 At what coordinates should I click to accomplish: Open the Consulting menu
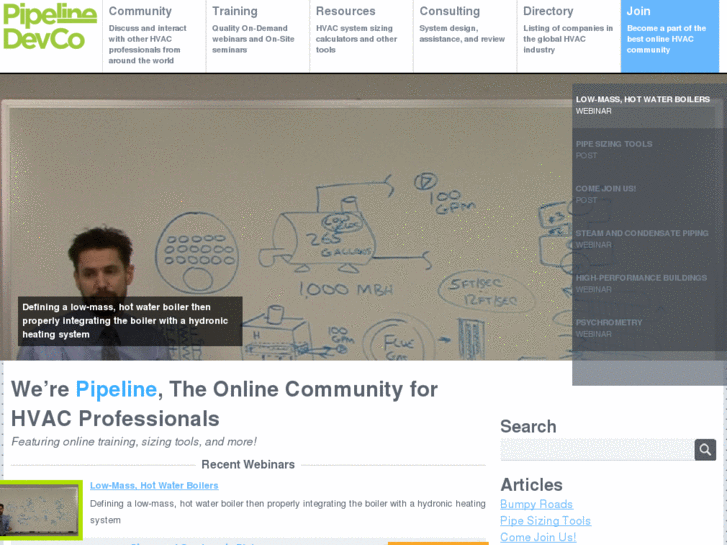[465, 36]
